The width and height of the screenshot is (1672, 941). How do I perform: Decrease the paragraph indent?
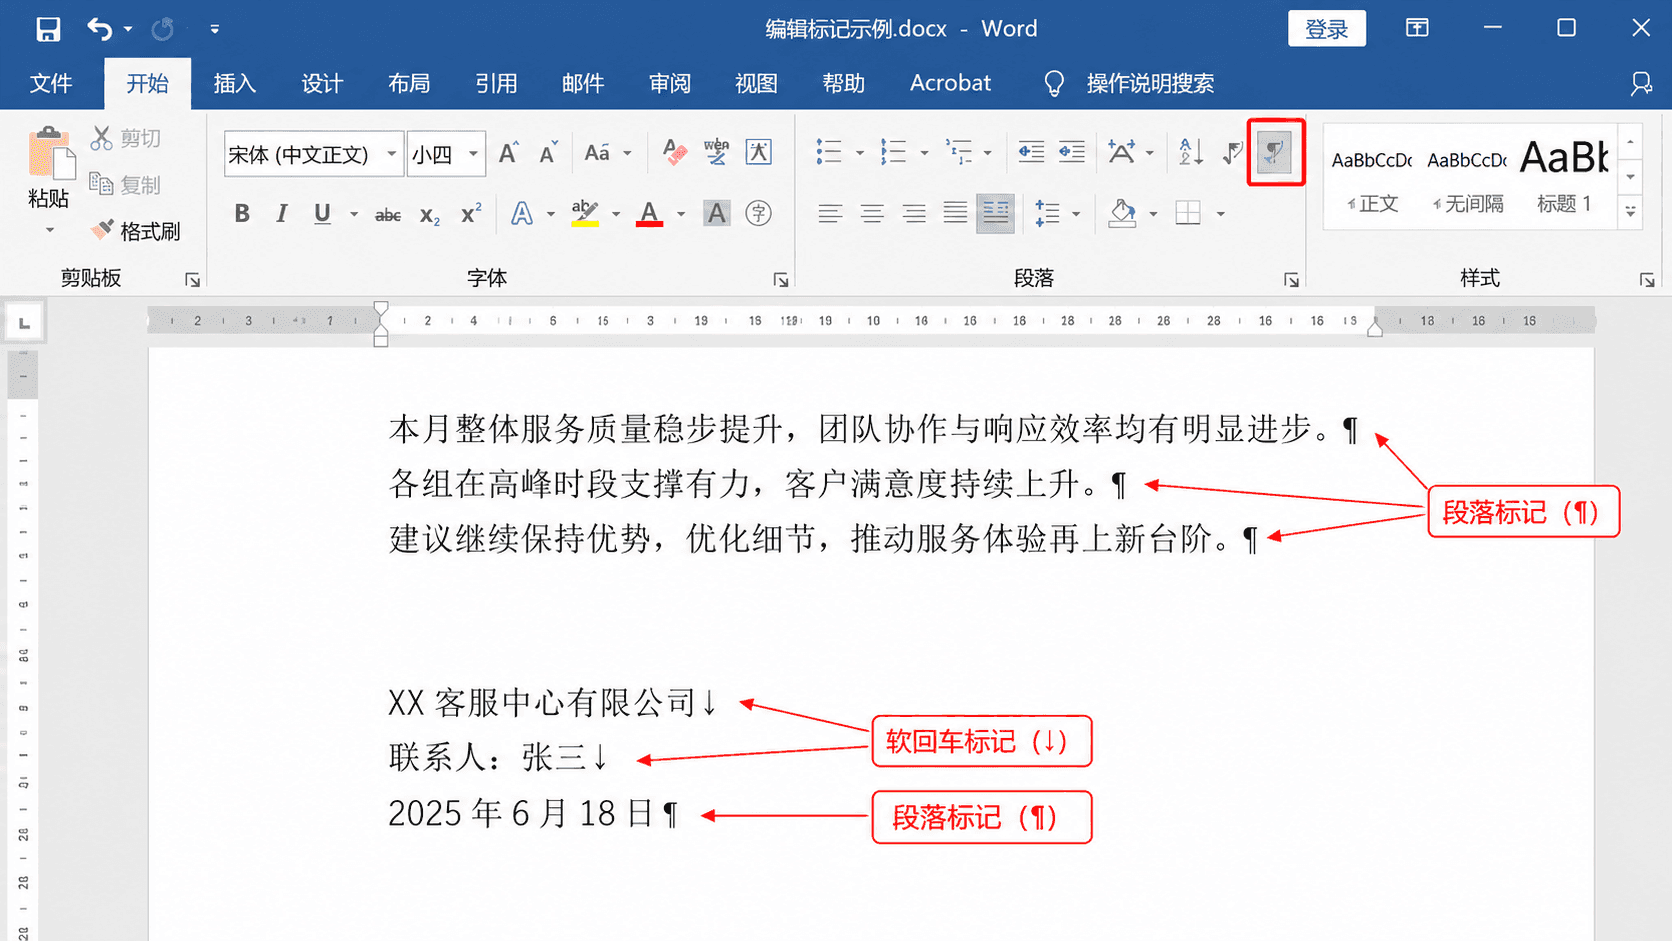pos(1031,152)
